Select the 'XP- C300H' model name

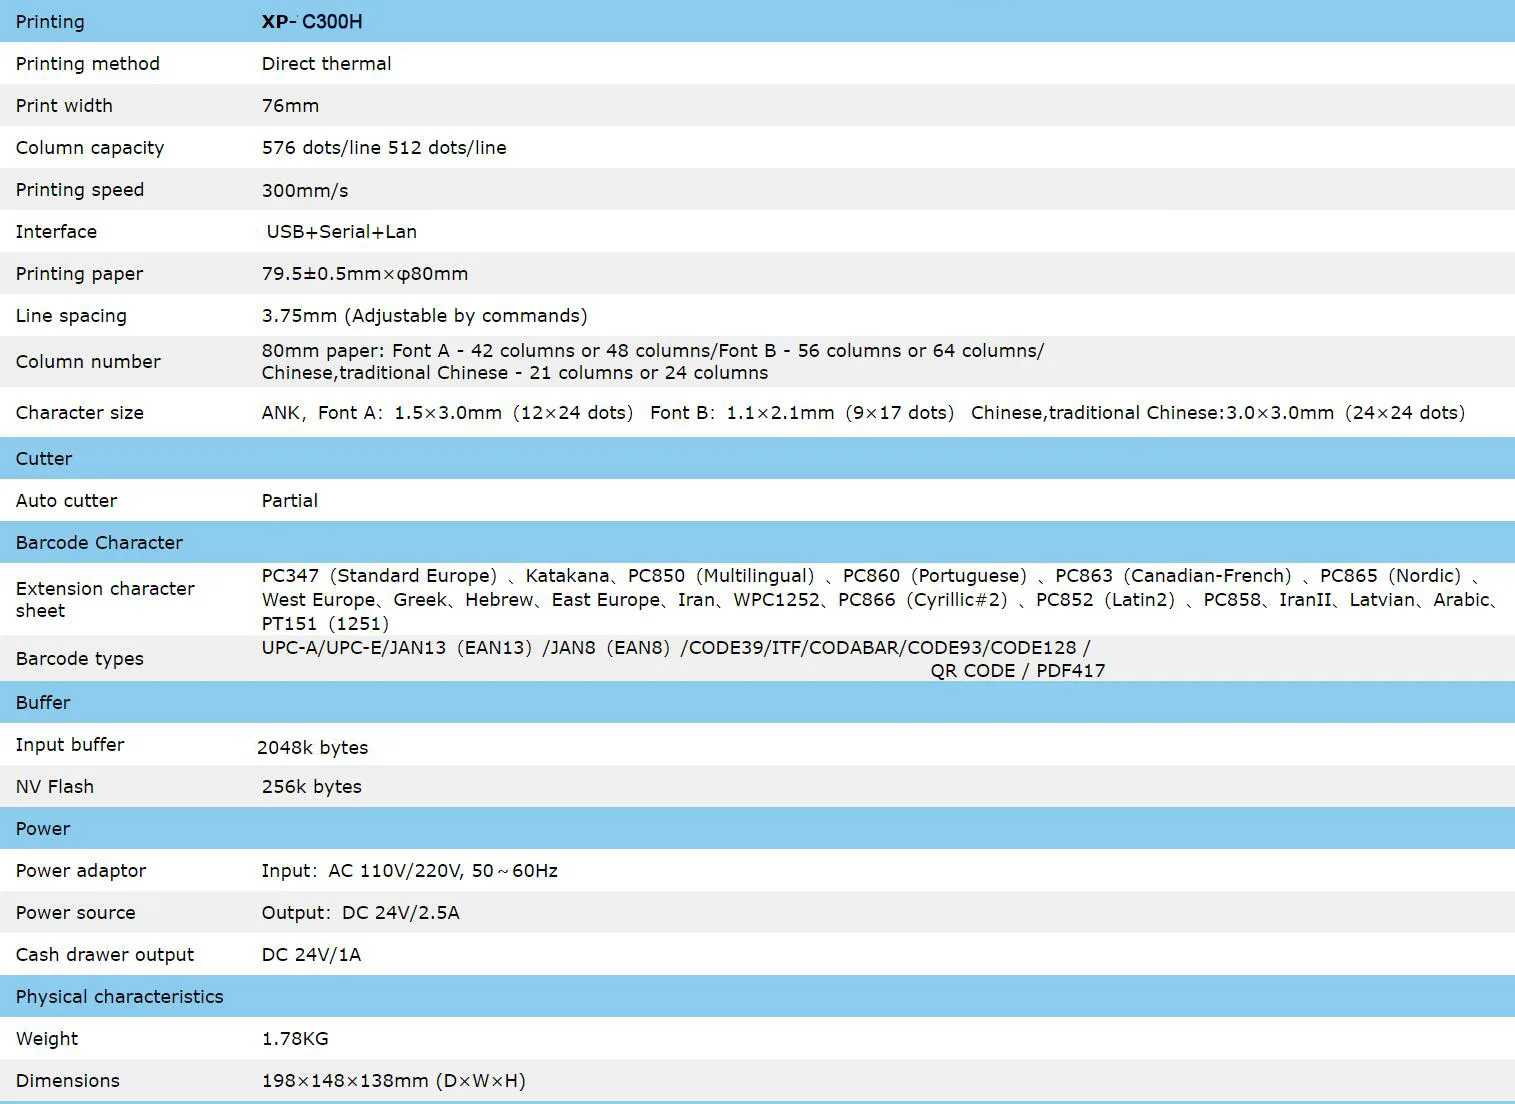click(312, 22)
